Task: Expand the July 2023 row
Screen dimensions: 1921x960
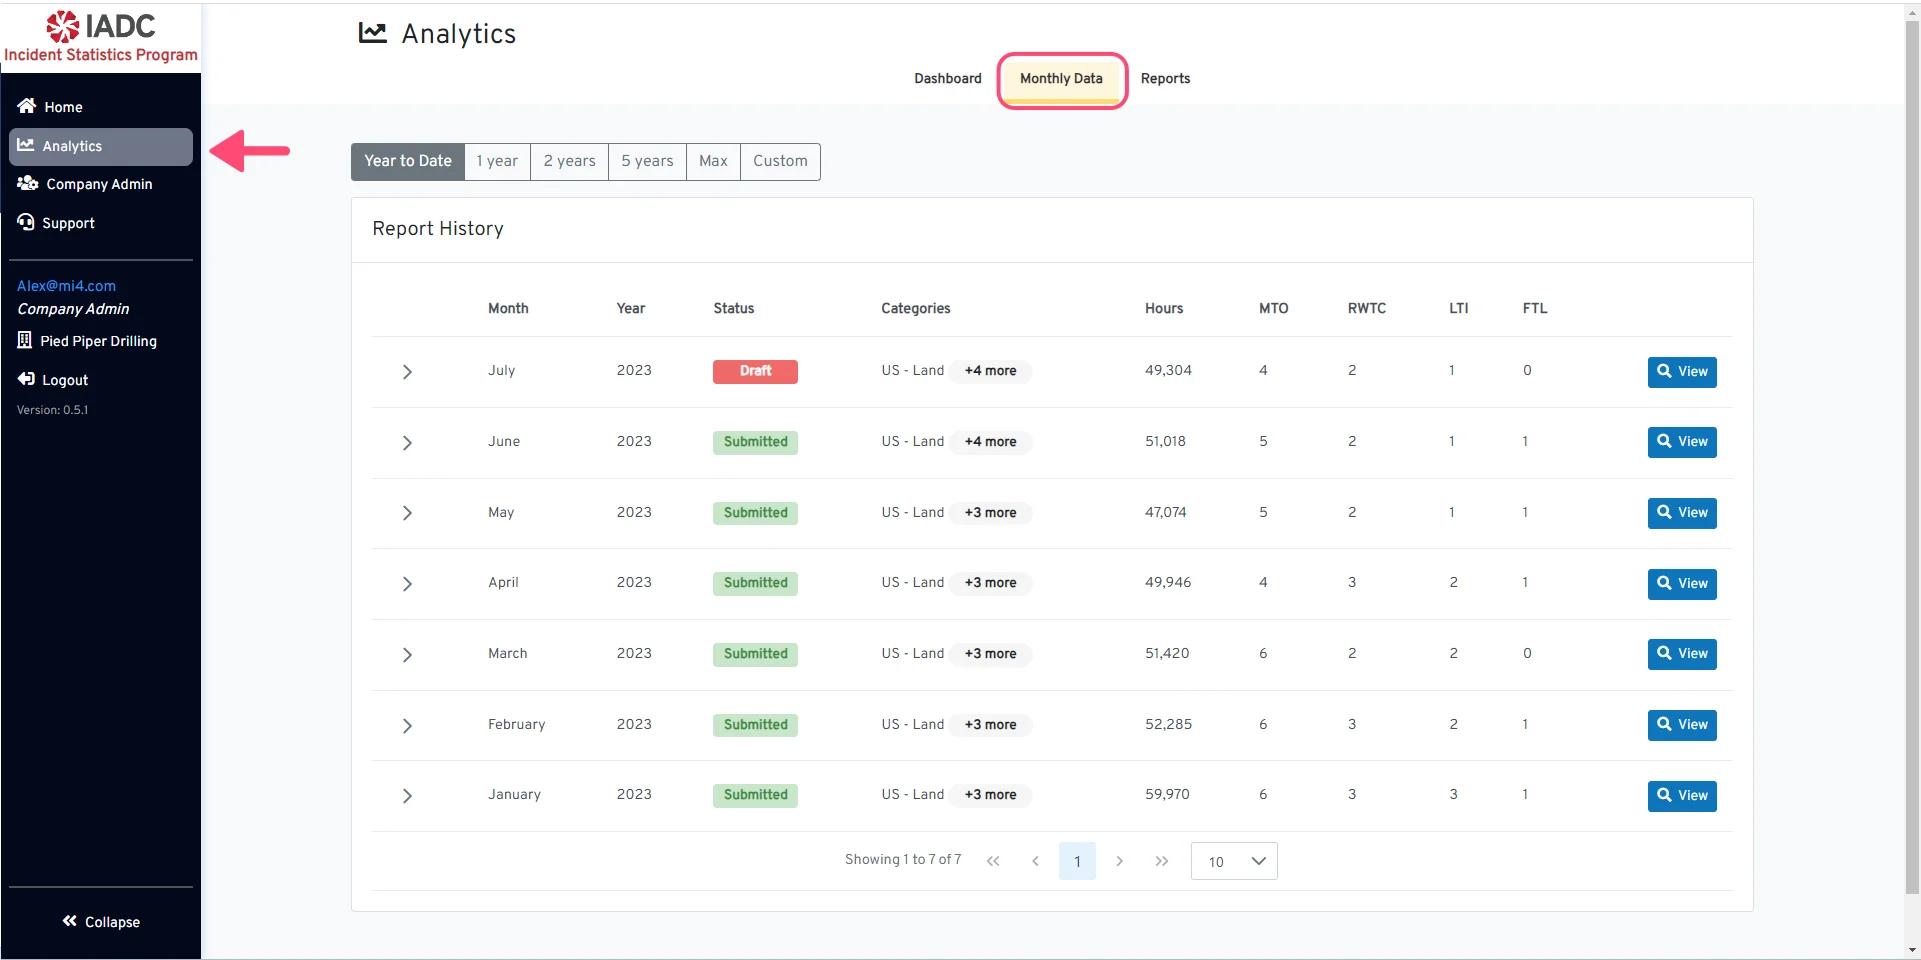Action: (x=407, y=372)
